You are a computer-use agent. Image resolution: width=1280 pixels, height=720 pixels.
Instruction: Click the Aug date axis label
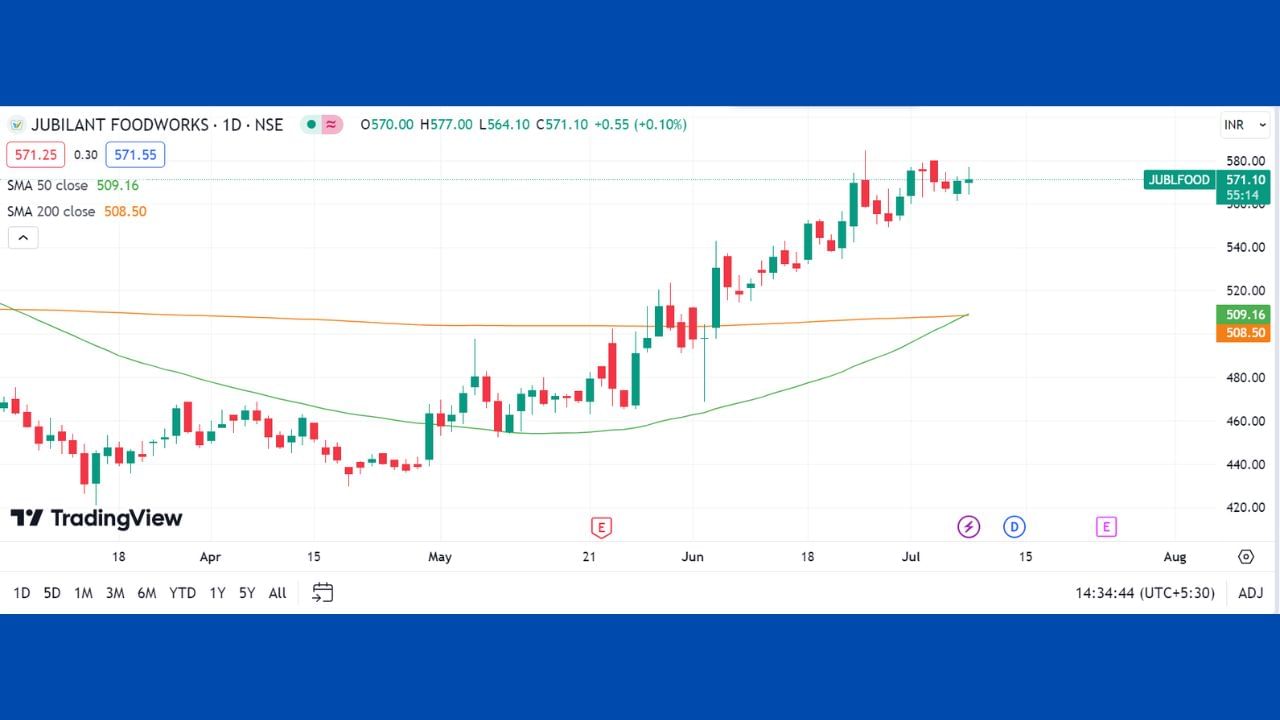pyautogui.click(x=1175, y=557)
